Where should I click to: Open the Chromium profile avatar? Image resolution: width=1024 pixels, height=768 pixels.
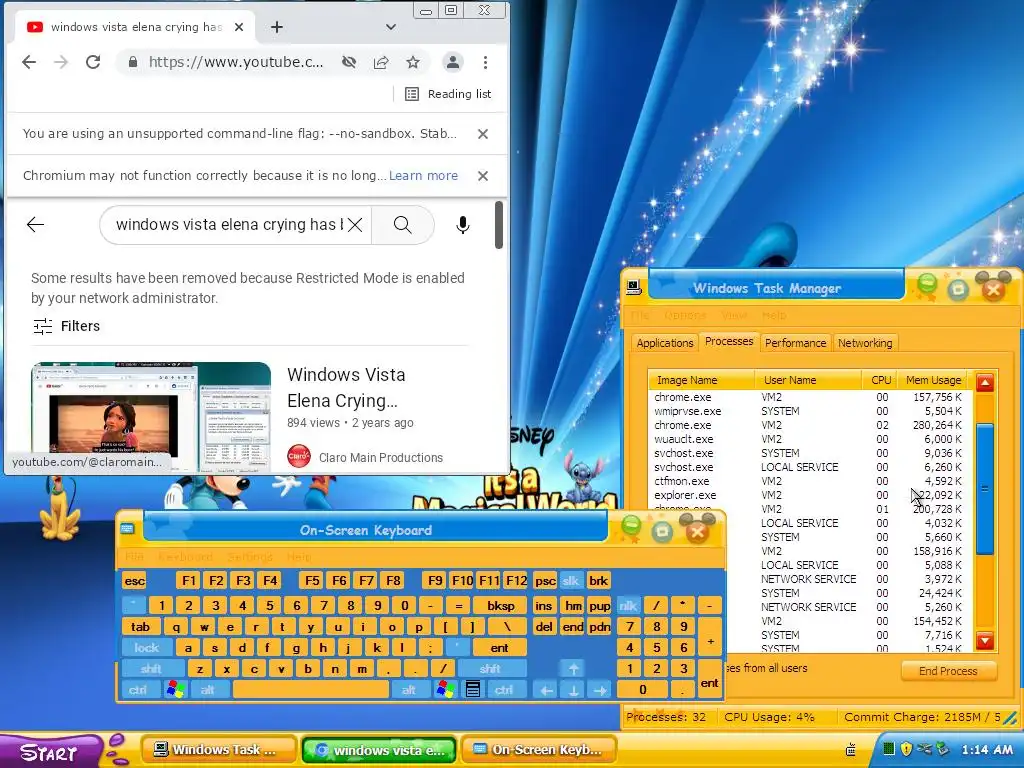[452, 62]
